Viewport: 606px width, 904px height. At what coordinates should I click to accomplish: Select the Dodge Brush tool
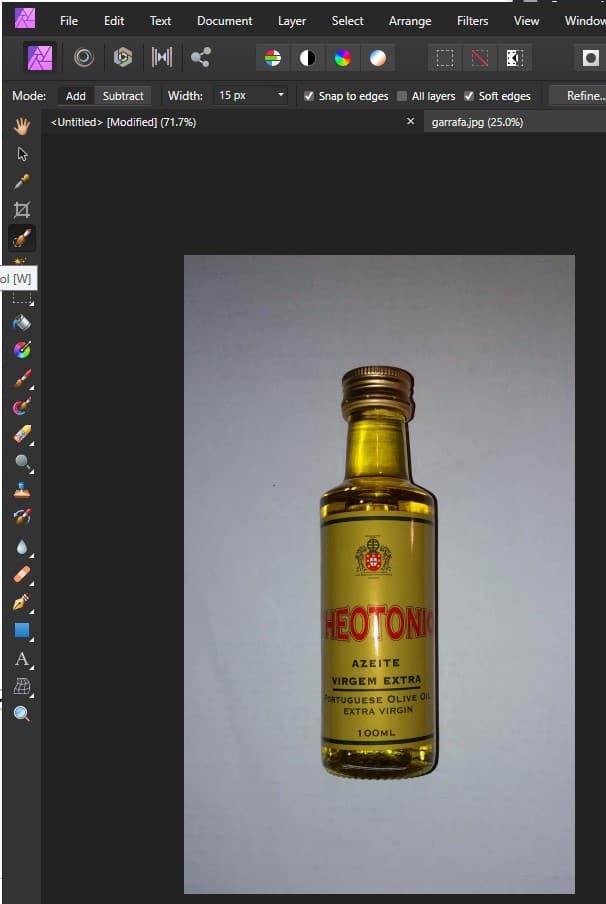coord(22,462)
